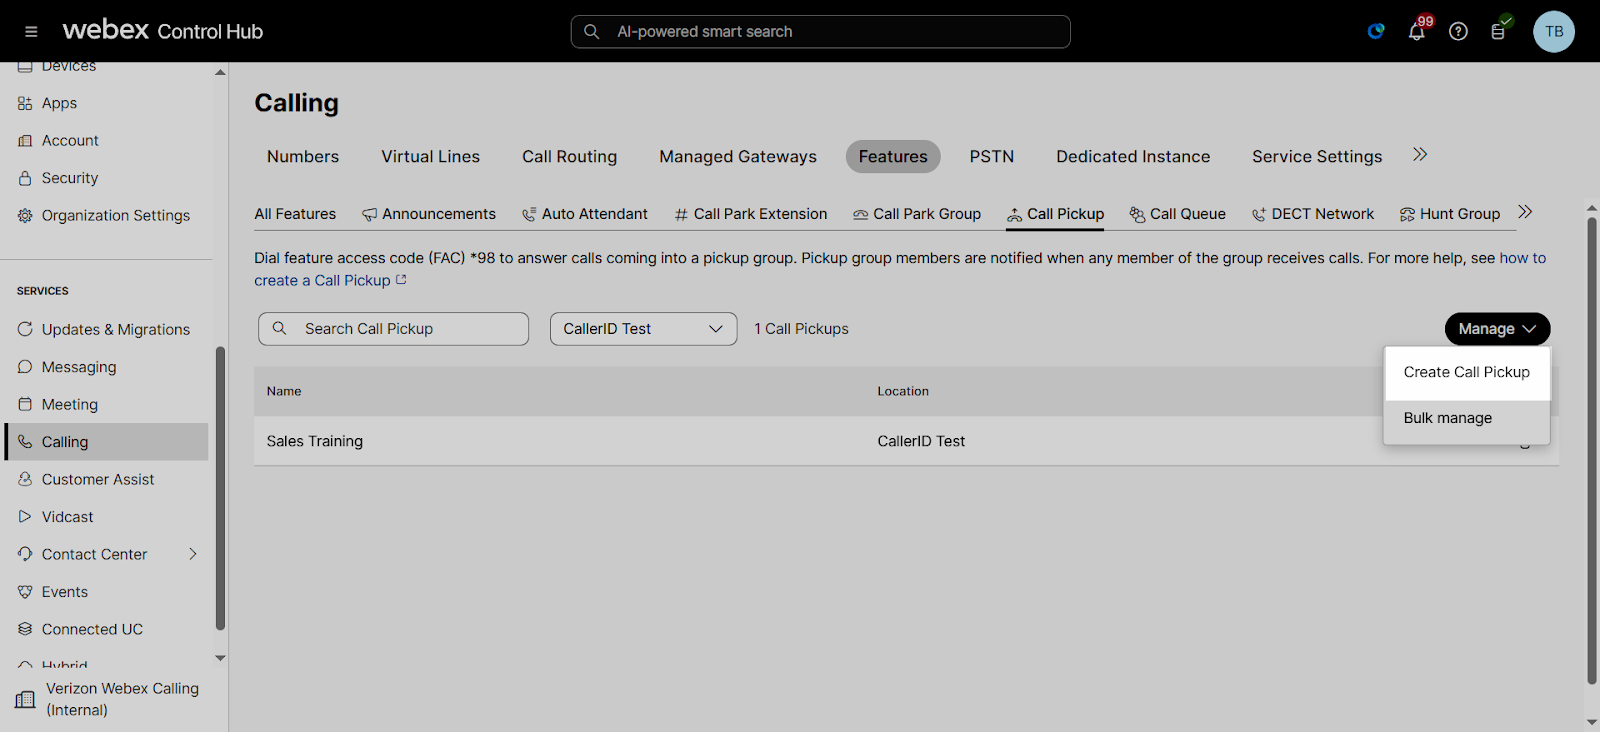Click the AI-powered smart search box
Screen dimensions: 1600x732
point(820,32)
